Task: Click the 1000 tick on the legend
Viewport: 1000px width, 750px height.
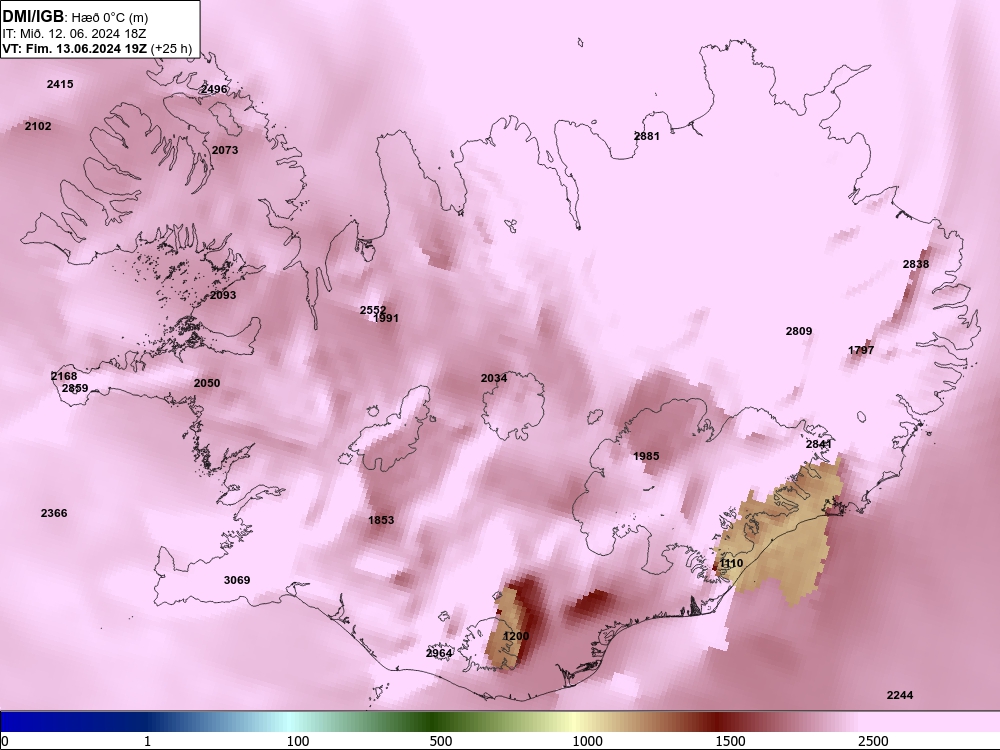Action: click(587, 741)
